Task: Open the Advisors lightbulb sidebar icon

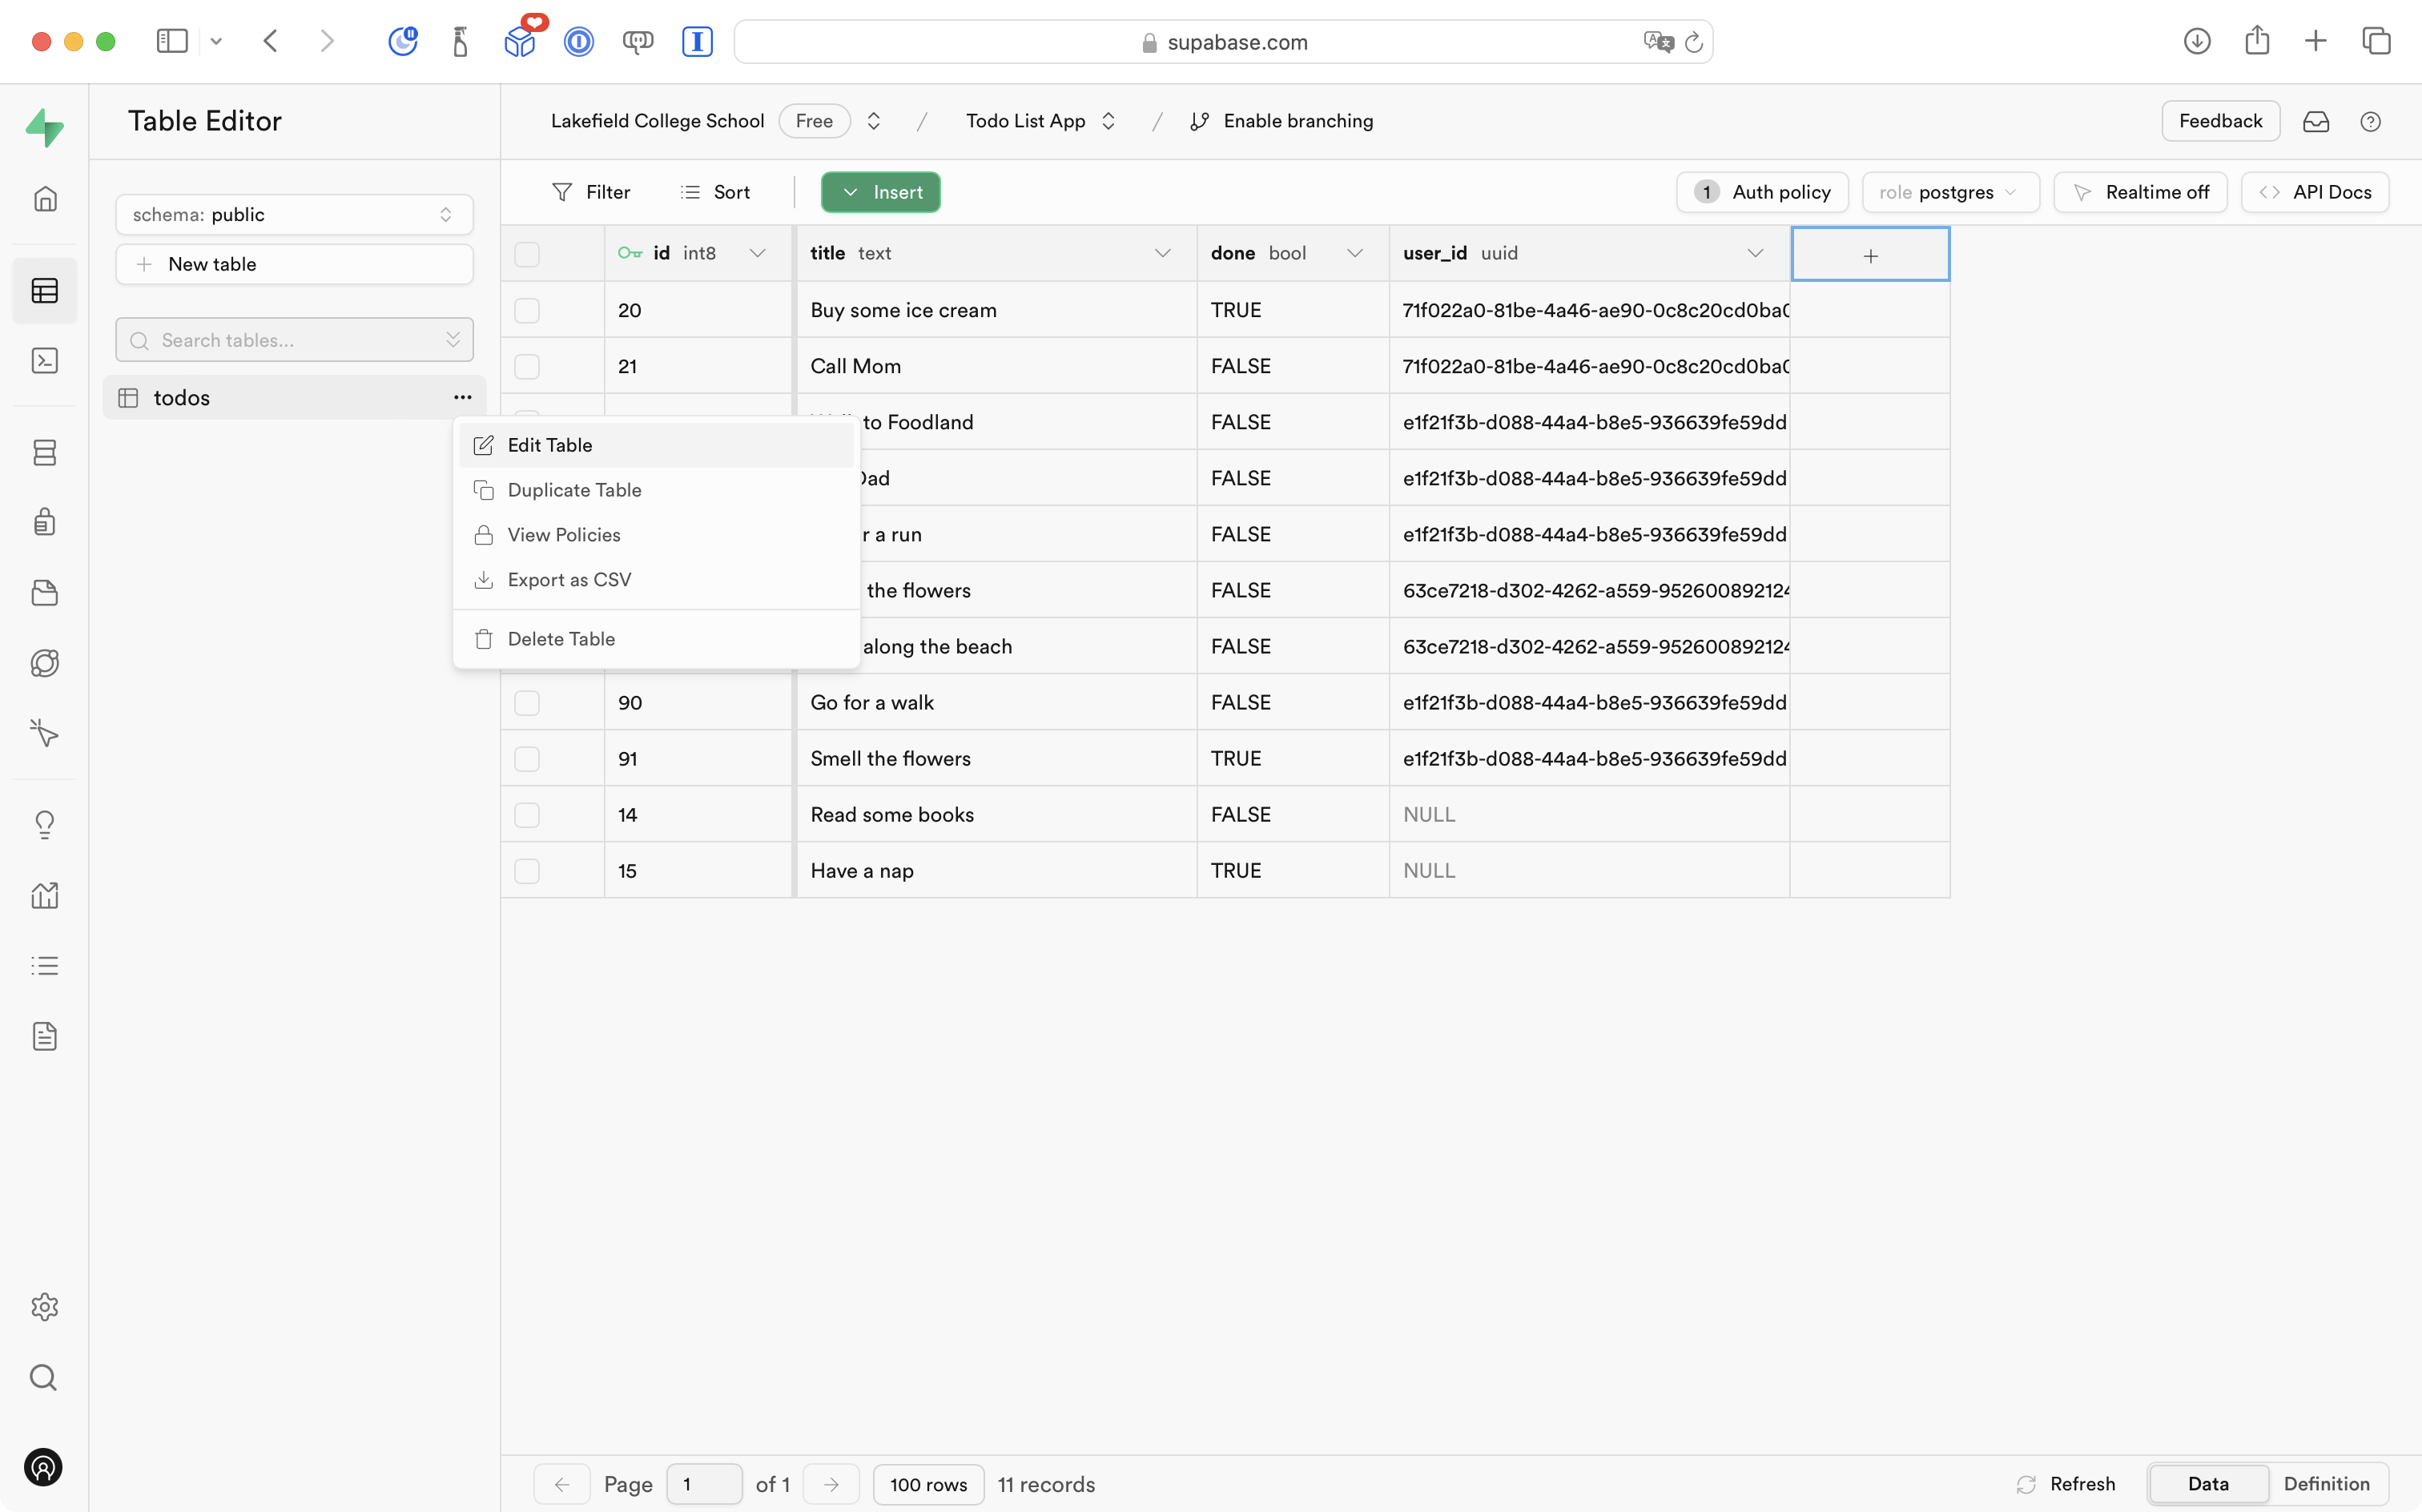Action: click(x=45, y=824)
